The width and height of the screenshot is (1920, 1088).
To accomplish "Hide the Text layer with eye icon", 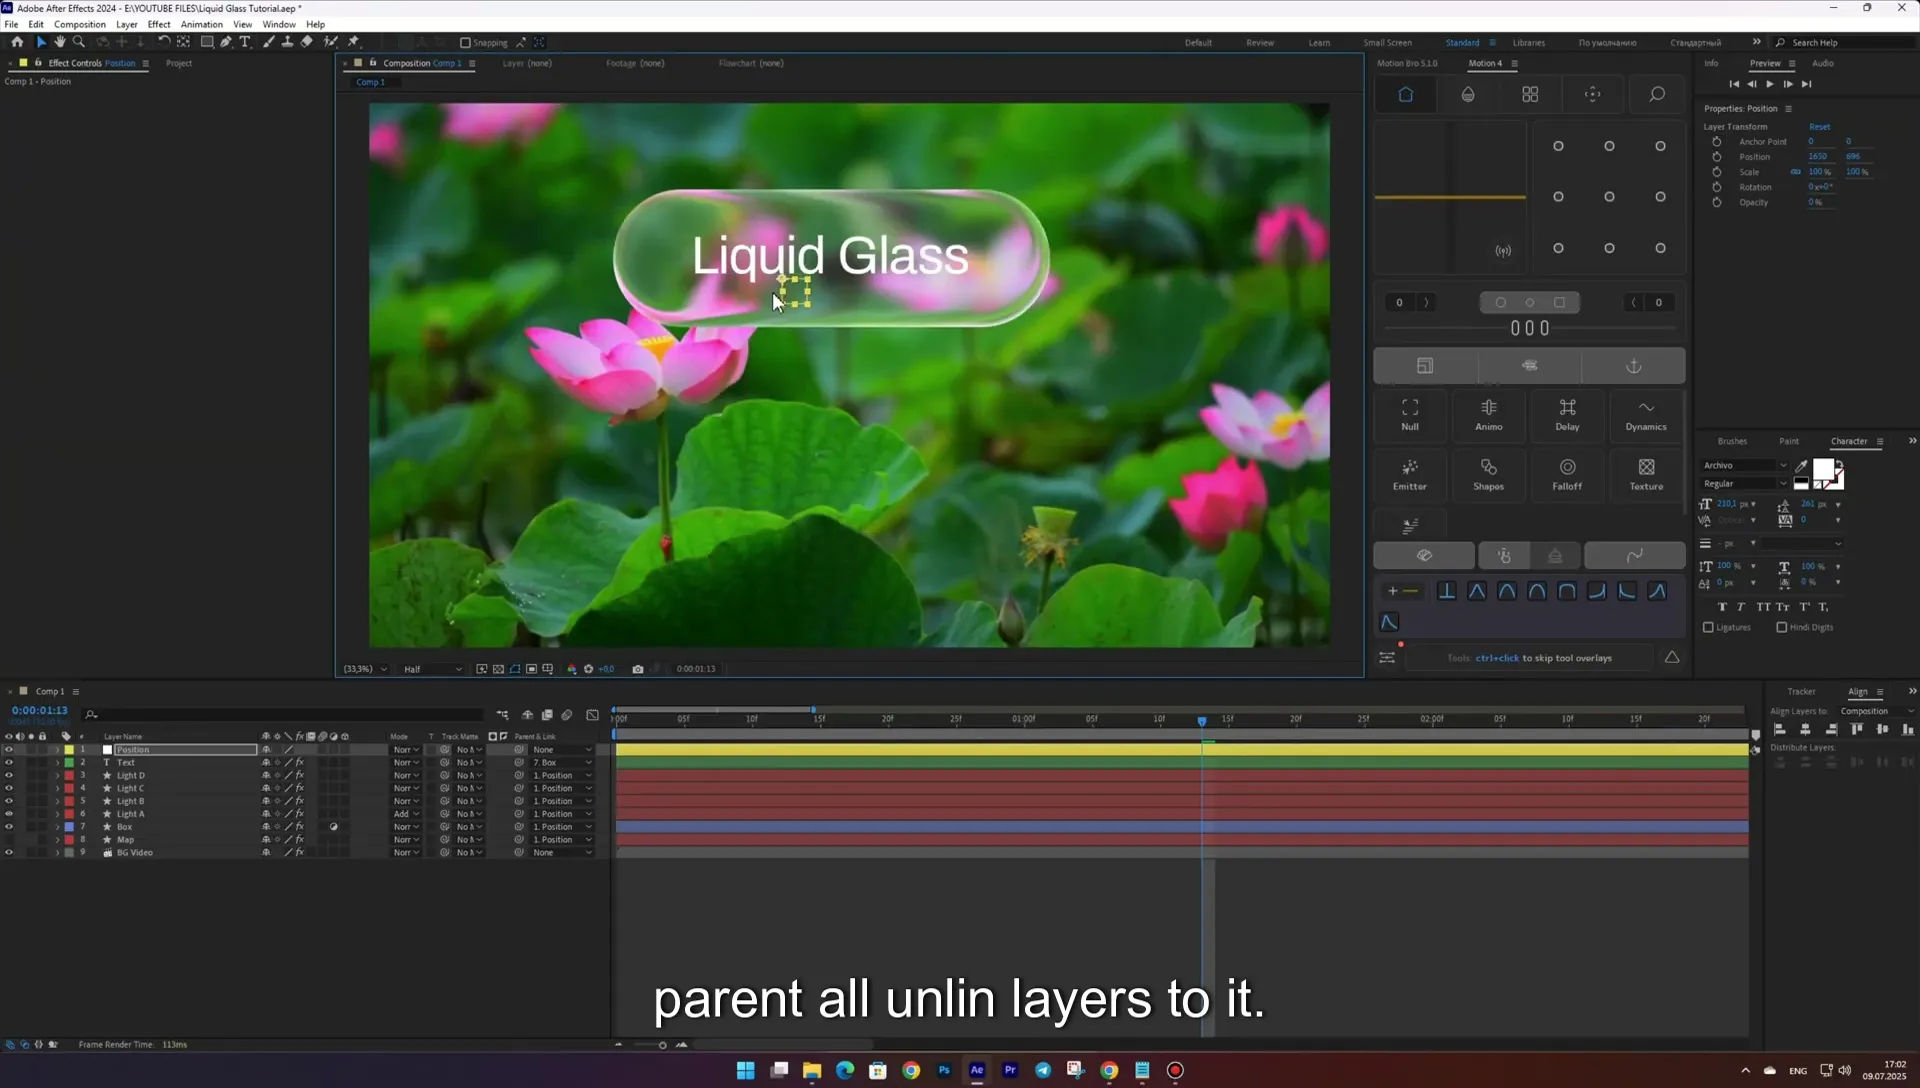I will [9, 763].
